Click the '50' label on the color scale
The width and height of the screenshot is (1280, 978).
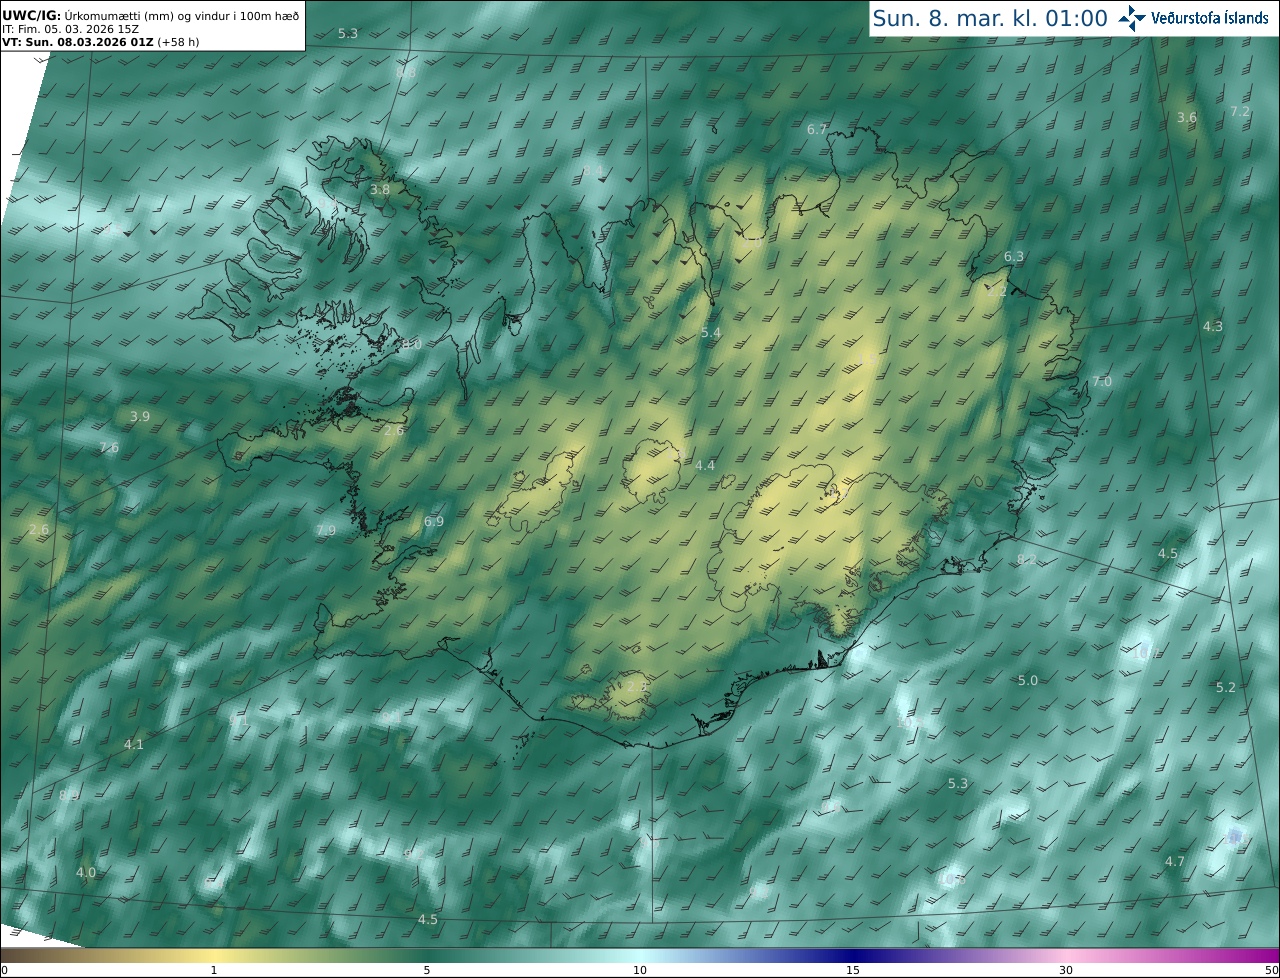(x=1271, y=970)
